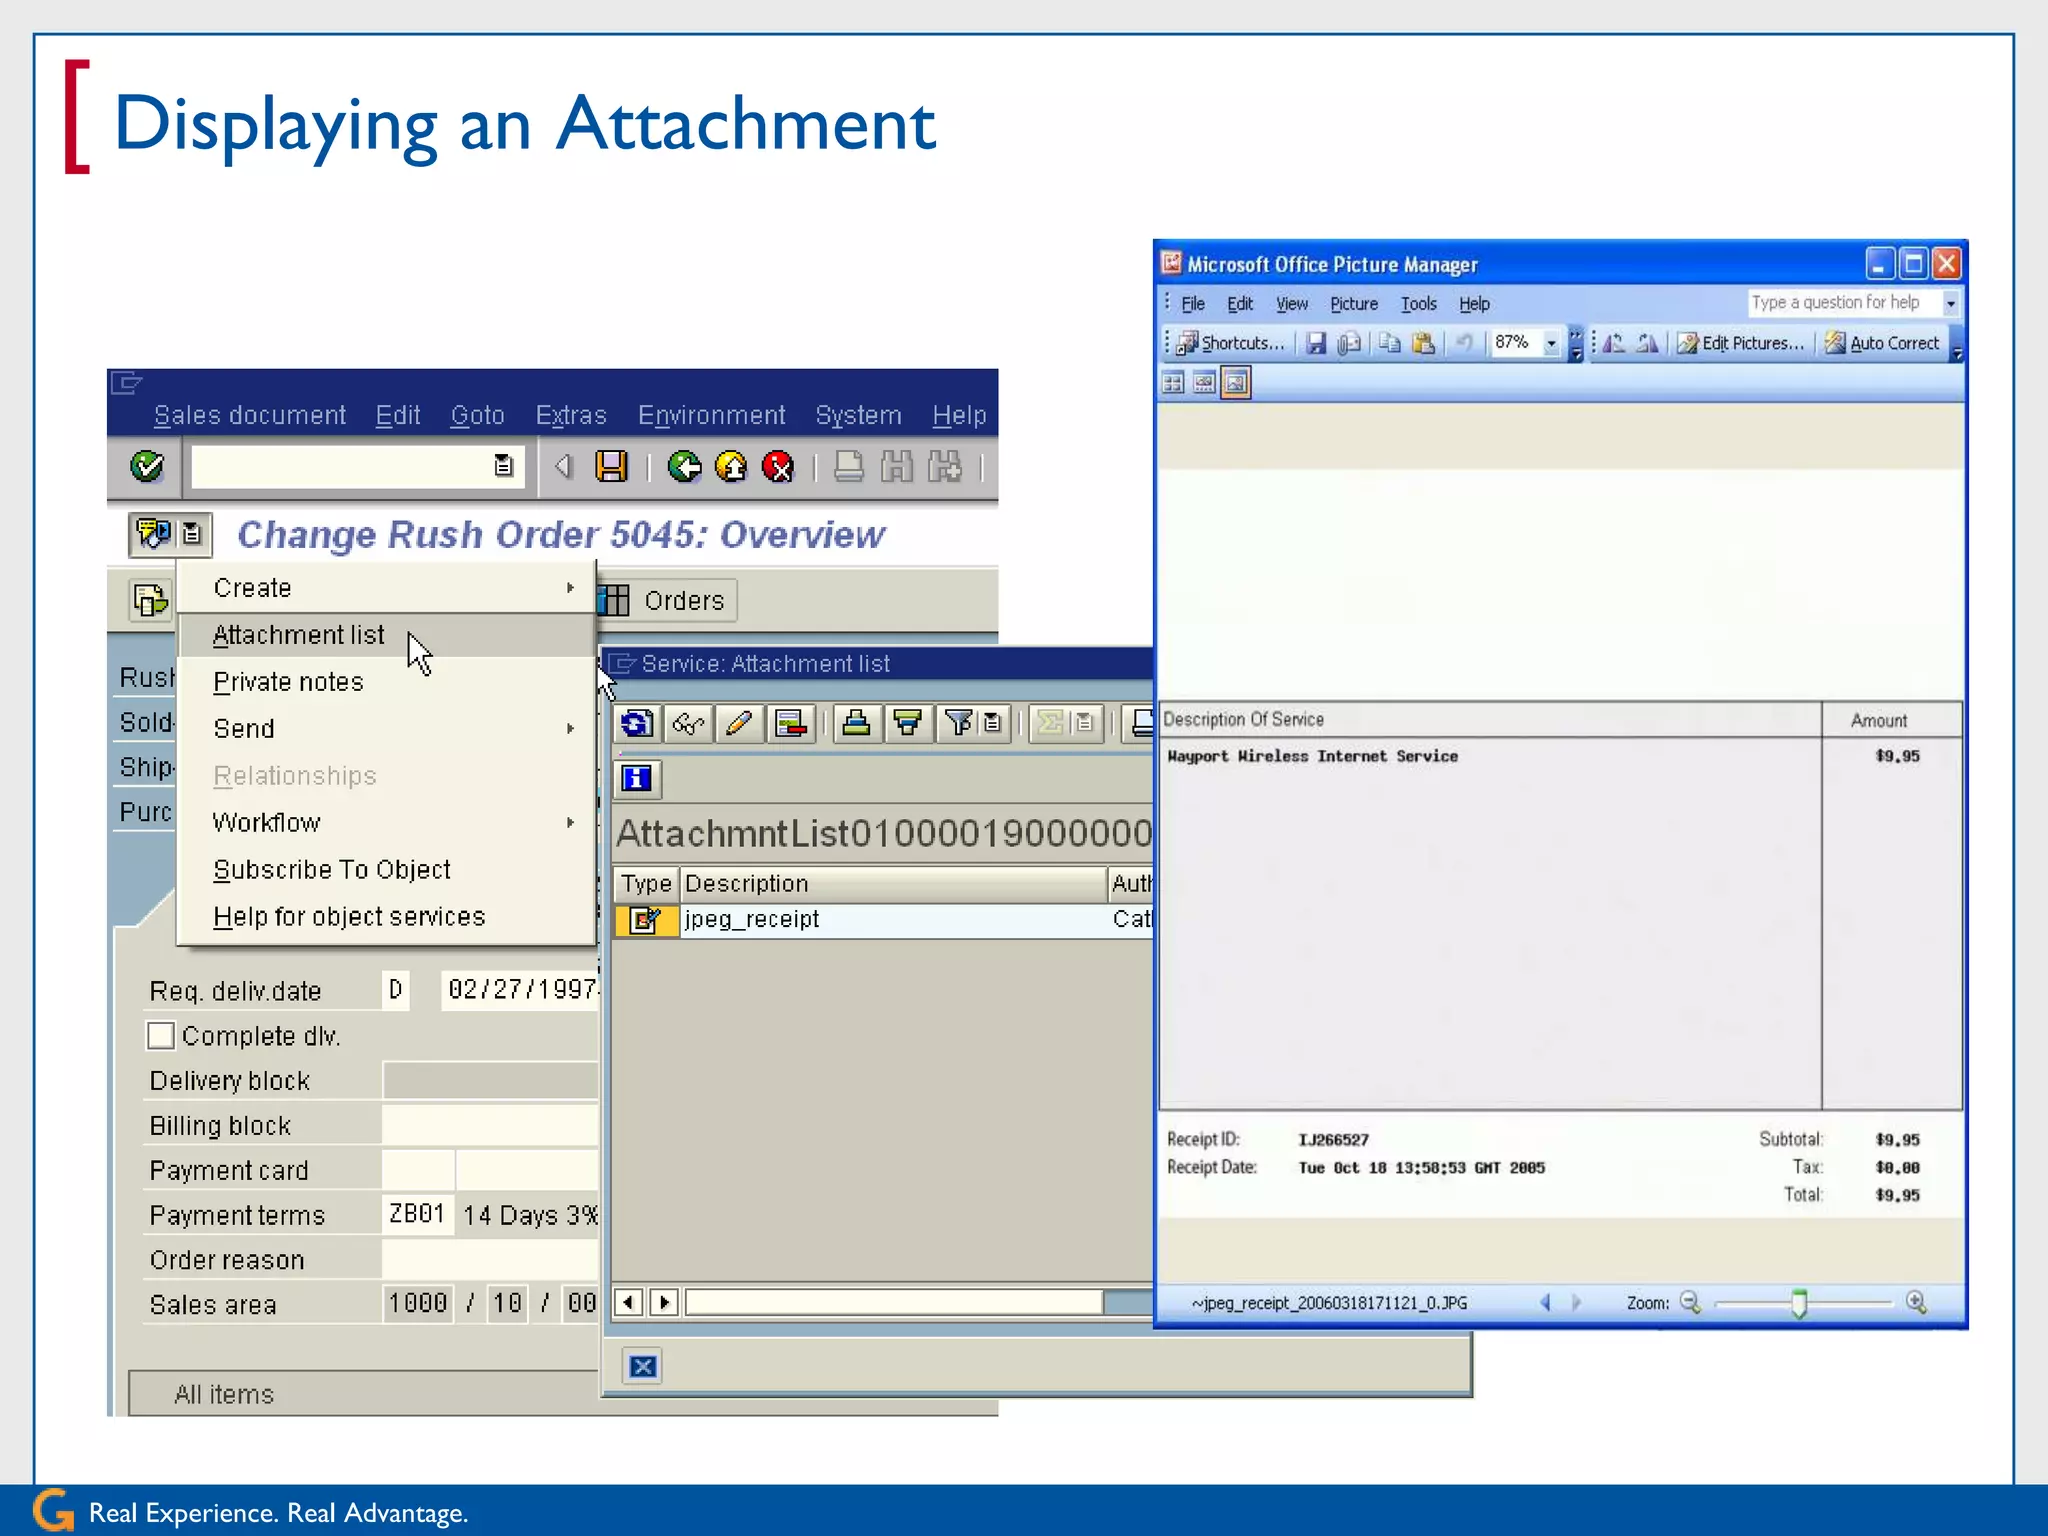Screen dimensions: 2048x1536
Task: Click the Sort ascending icon in Attachment list
Action: [x=856, y=723]
